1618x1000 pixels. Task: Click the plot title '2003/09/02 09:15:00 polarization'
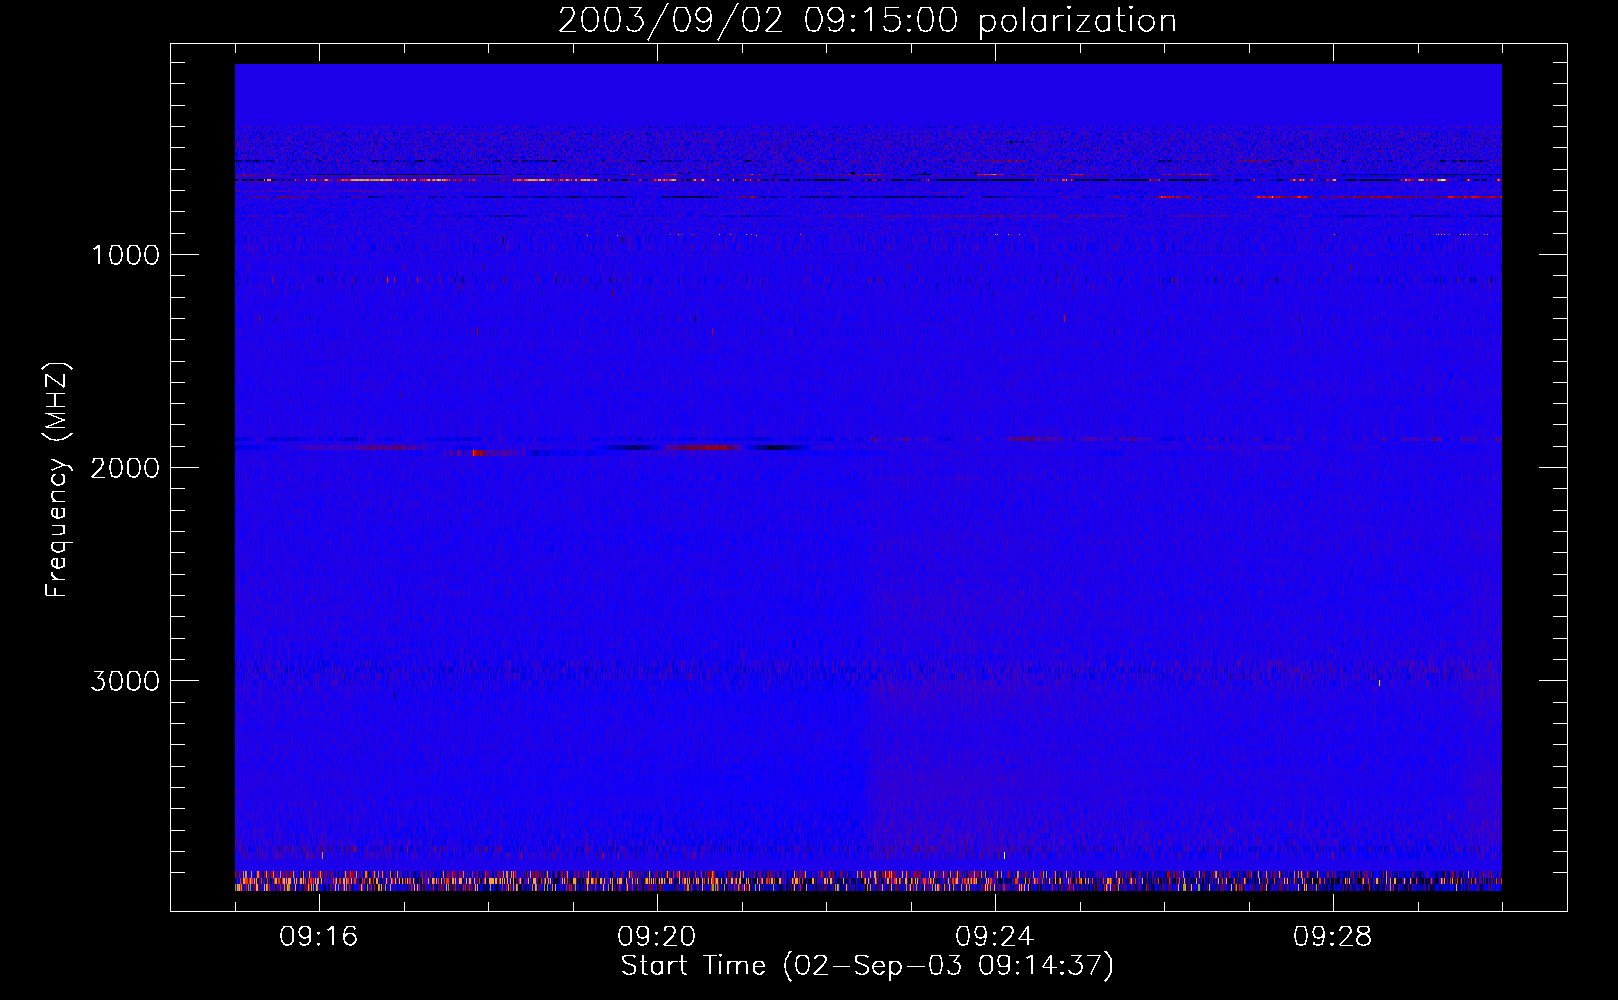coord(867,21)
